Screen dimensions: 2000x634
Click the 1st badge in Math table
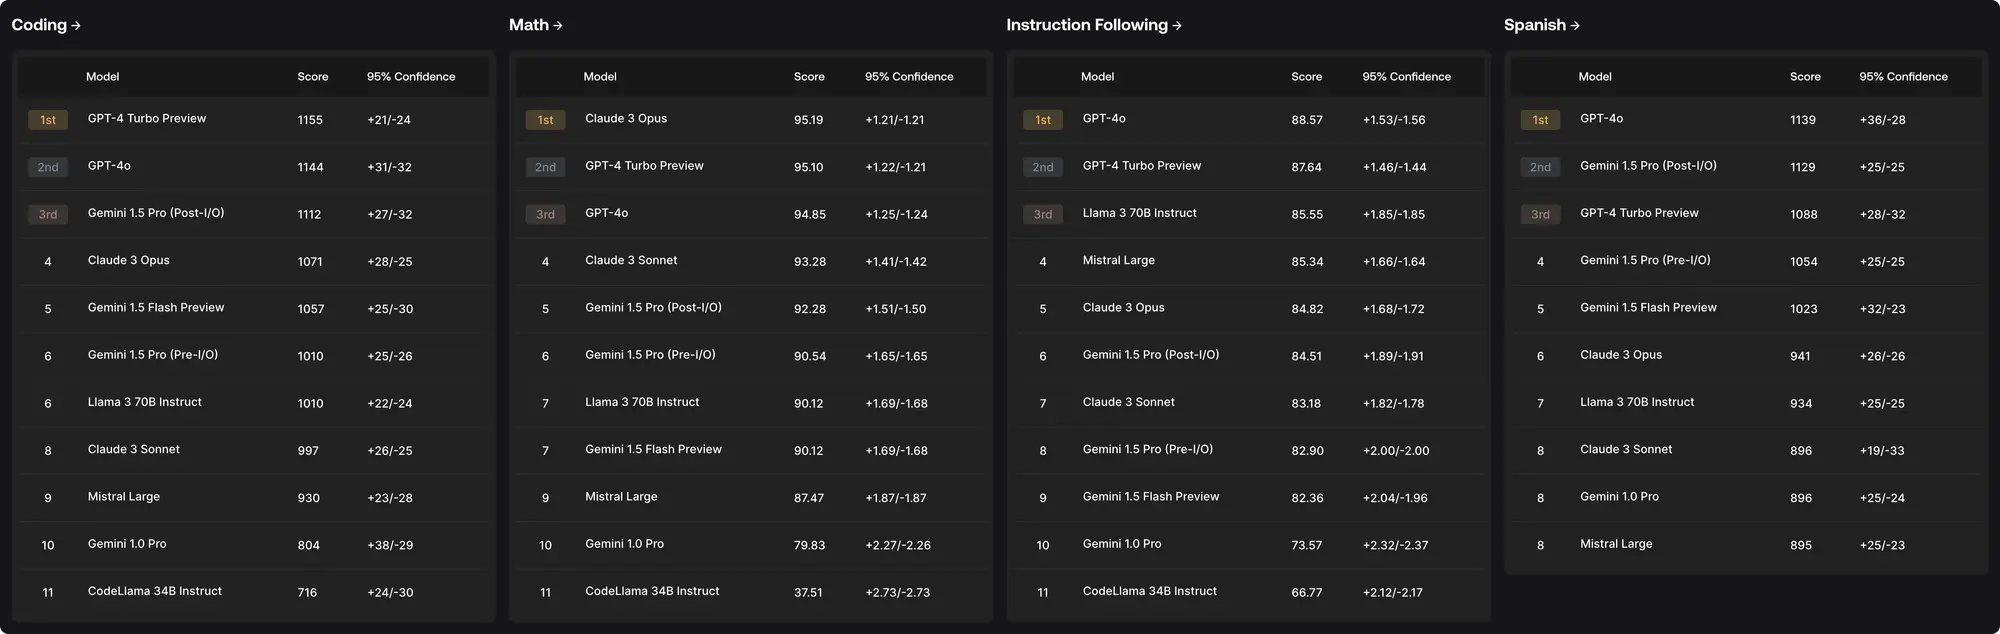(545, 120)
